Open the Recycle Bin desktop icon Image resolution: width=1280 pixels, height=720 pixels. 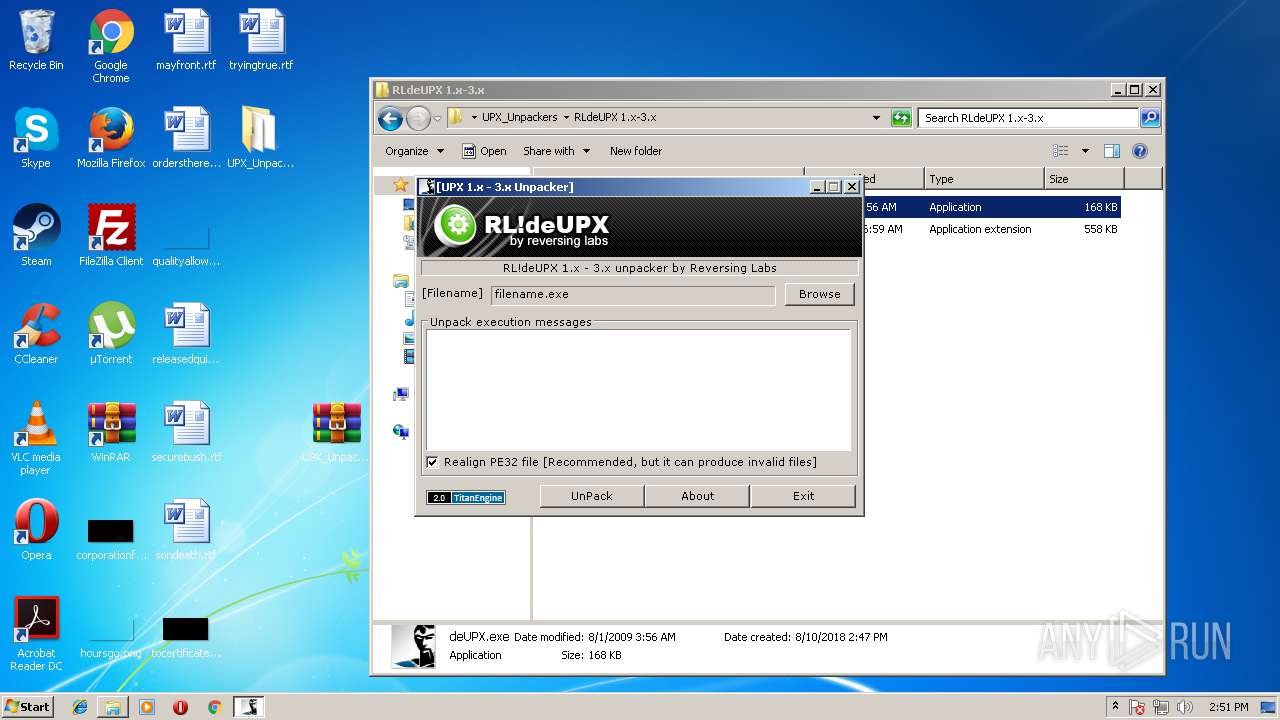point(36,40)
